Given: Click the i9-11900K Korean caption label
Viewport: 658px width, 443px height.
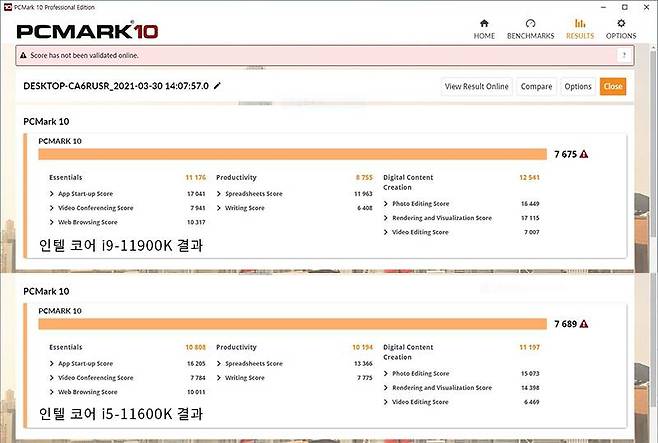Looking at the screenshot, I should click(x=121, y=245).
